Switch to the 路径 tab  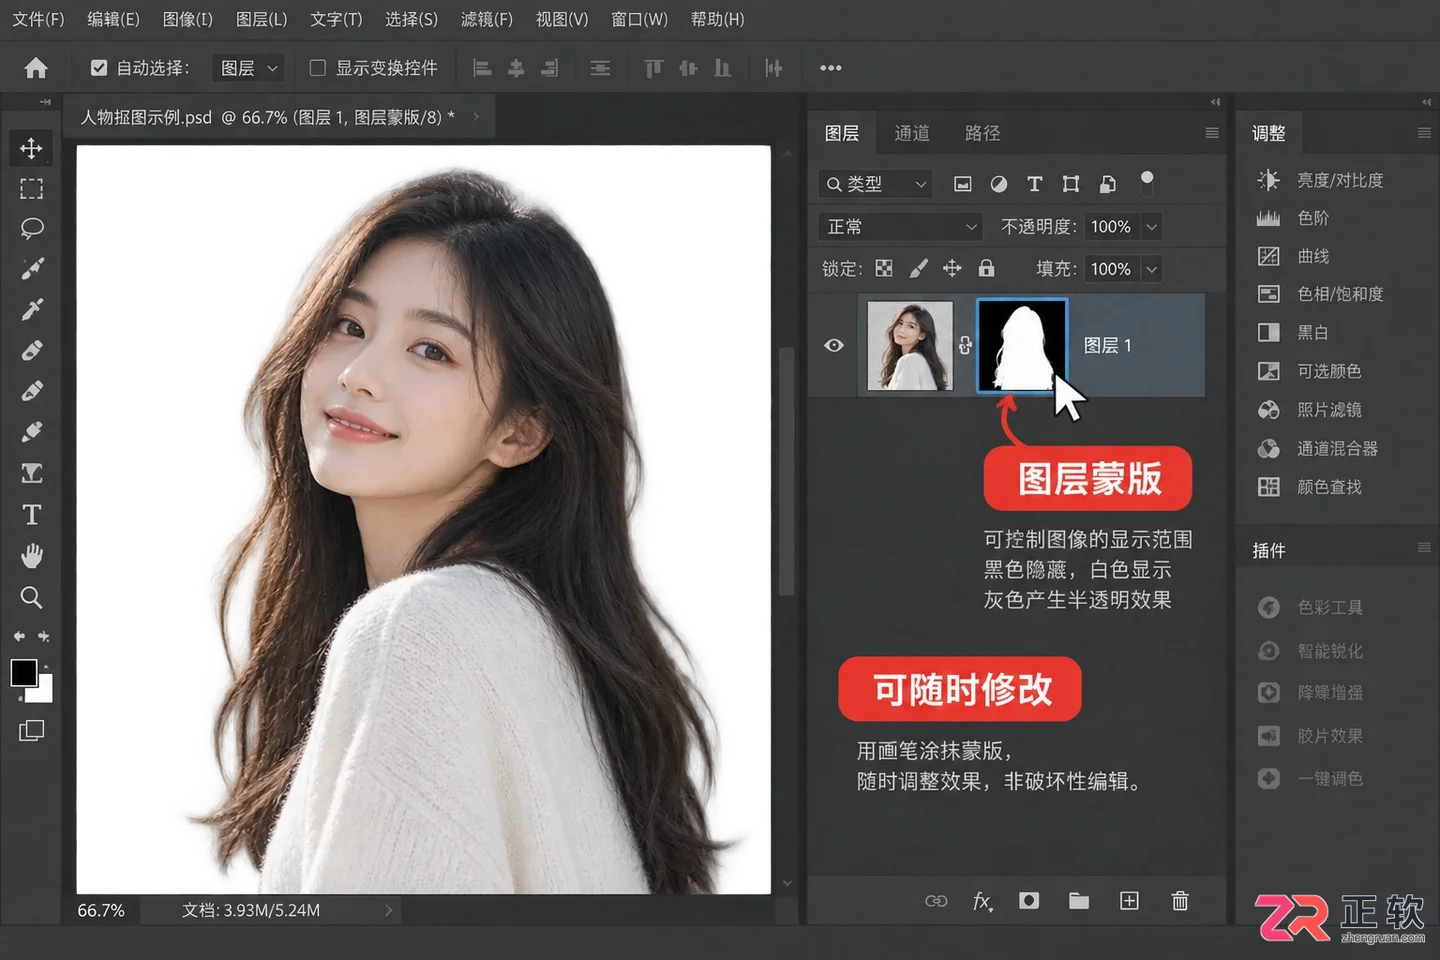click(x=982, y=133)
